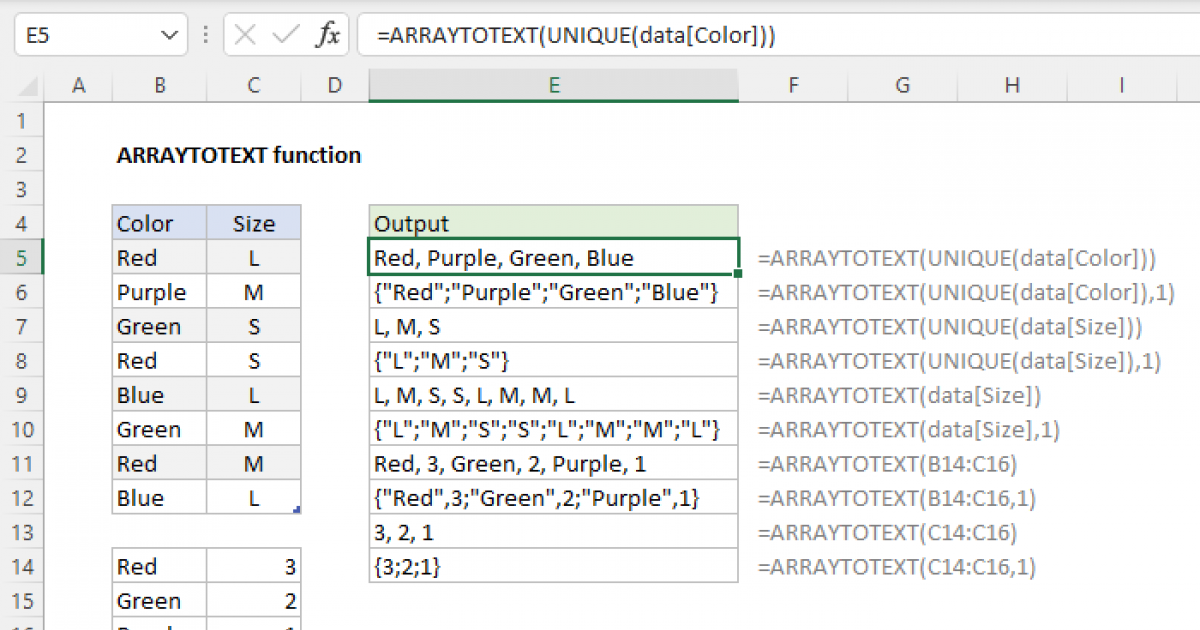Select row 14 header

(x=22, y=567)
